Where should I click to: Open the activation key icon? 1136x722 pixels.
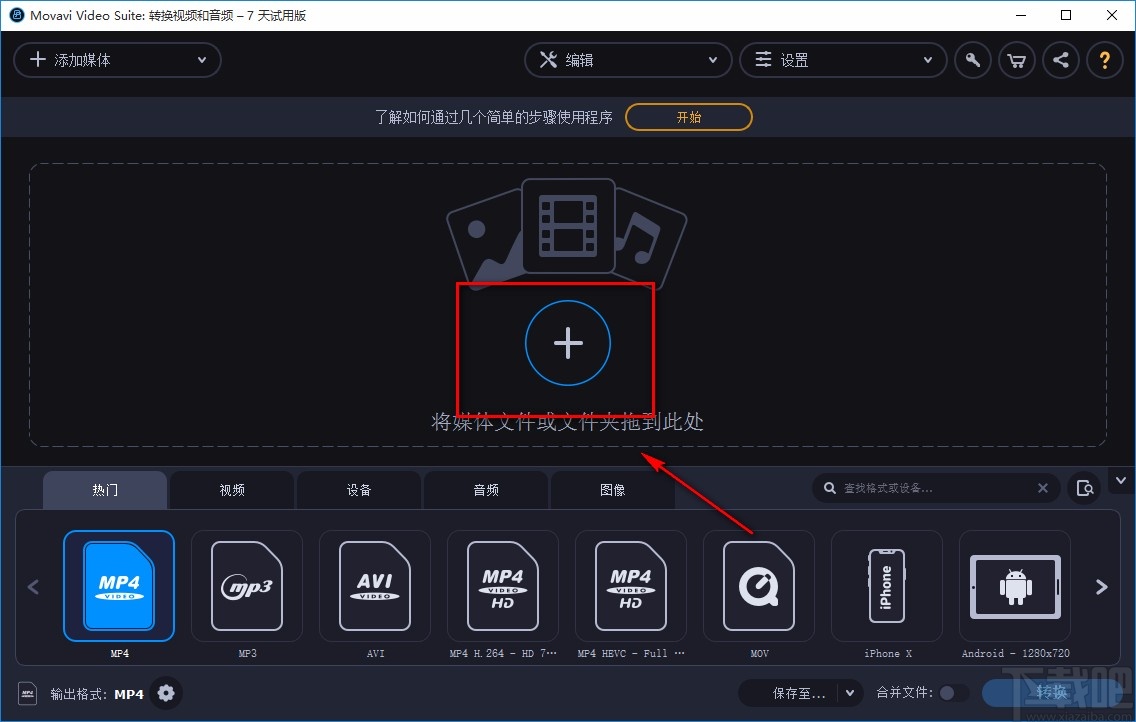972,60
